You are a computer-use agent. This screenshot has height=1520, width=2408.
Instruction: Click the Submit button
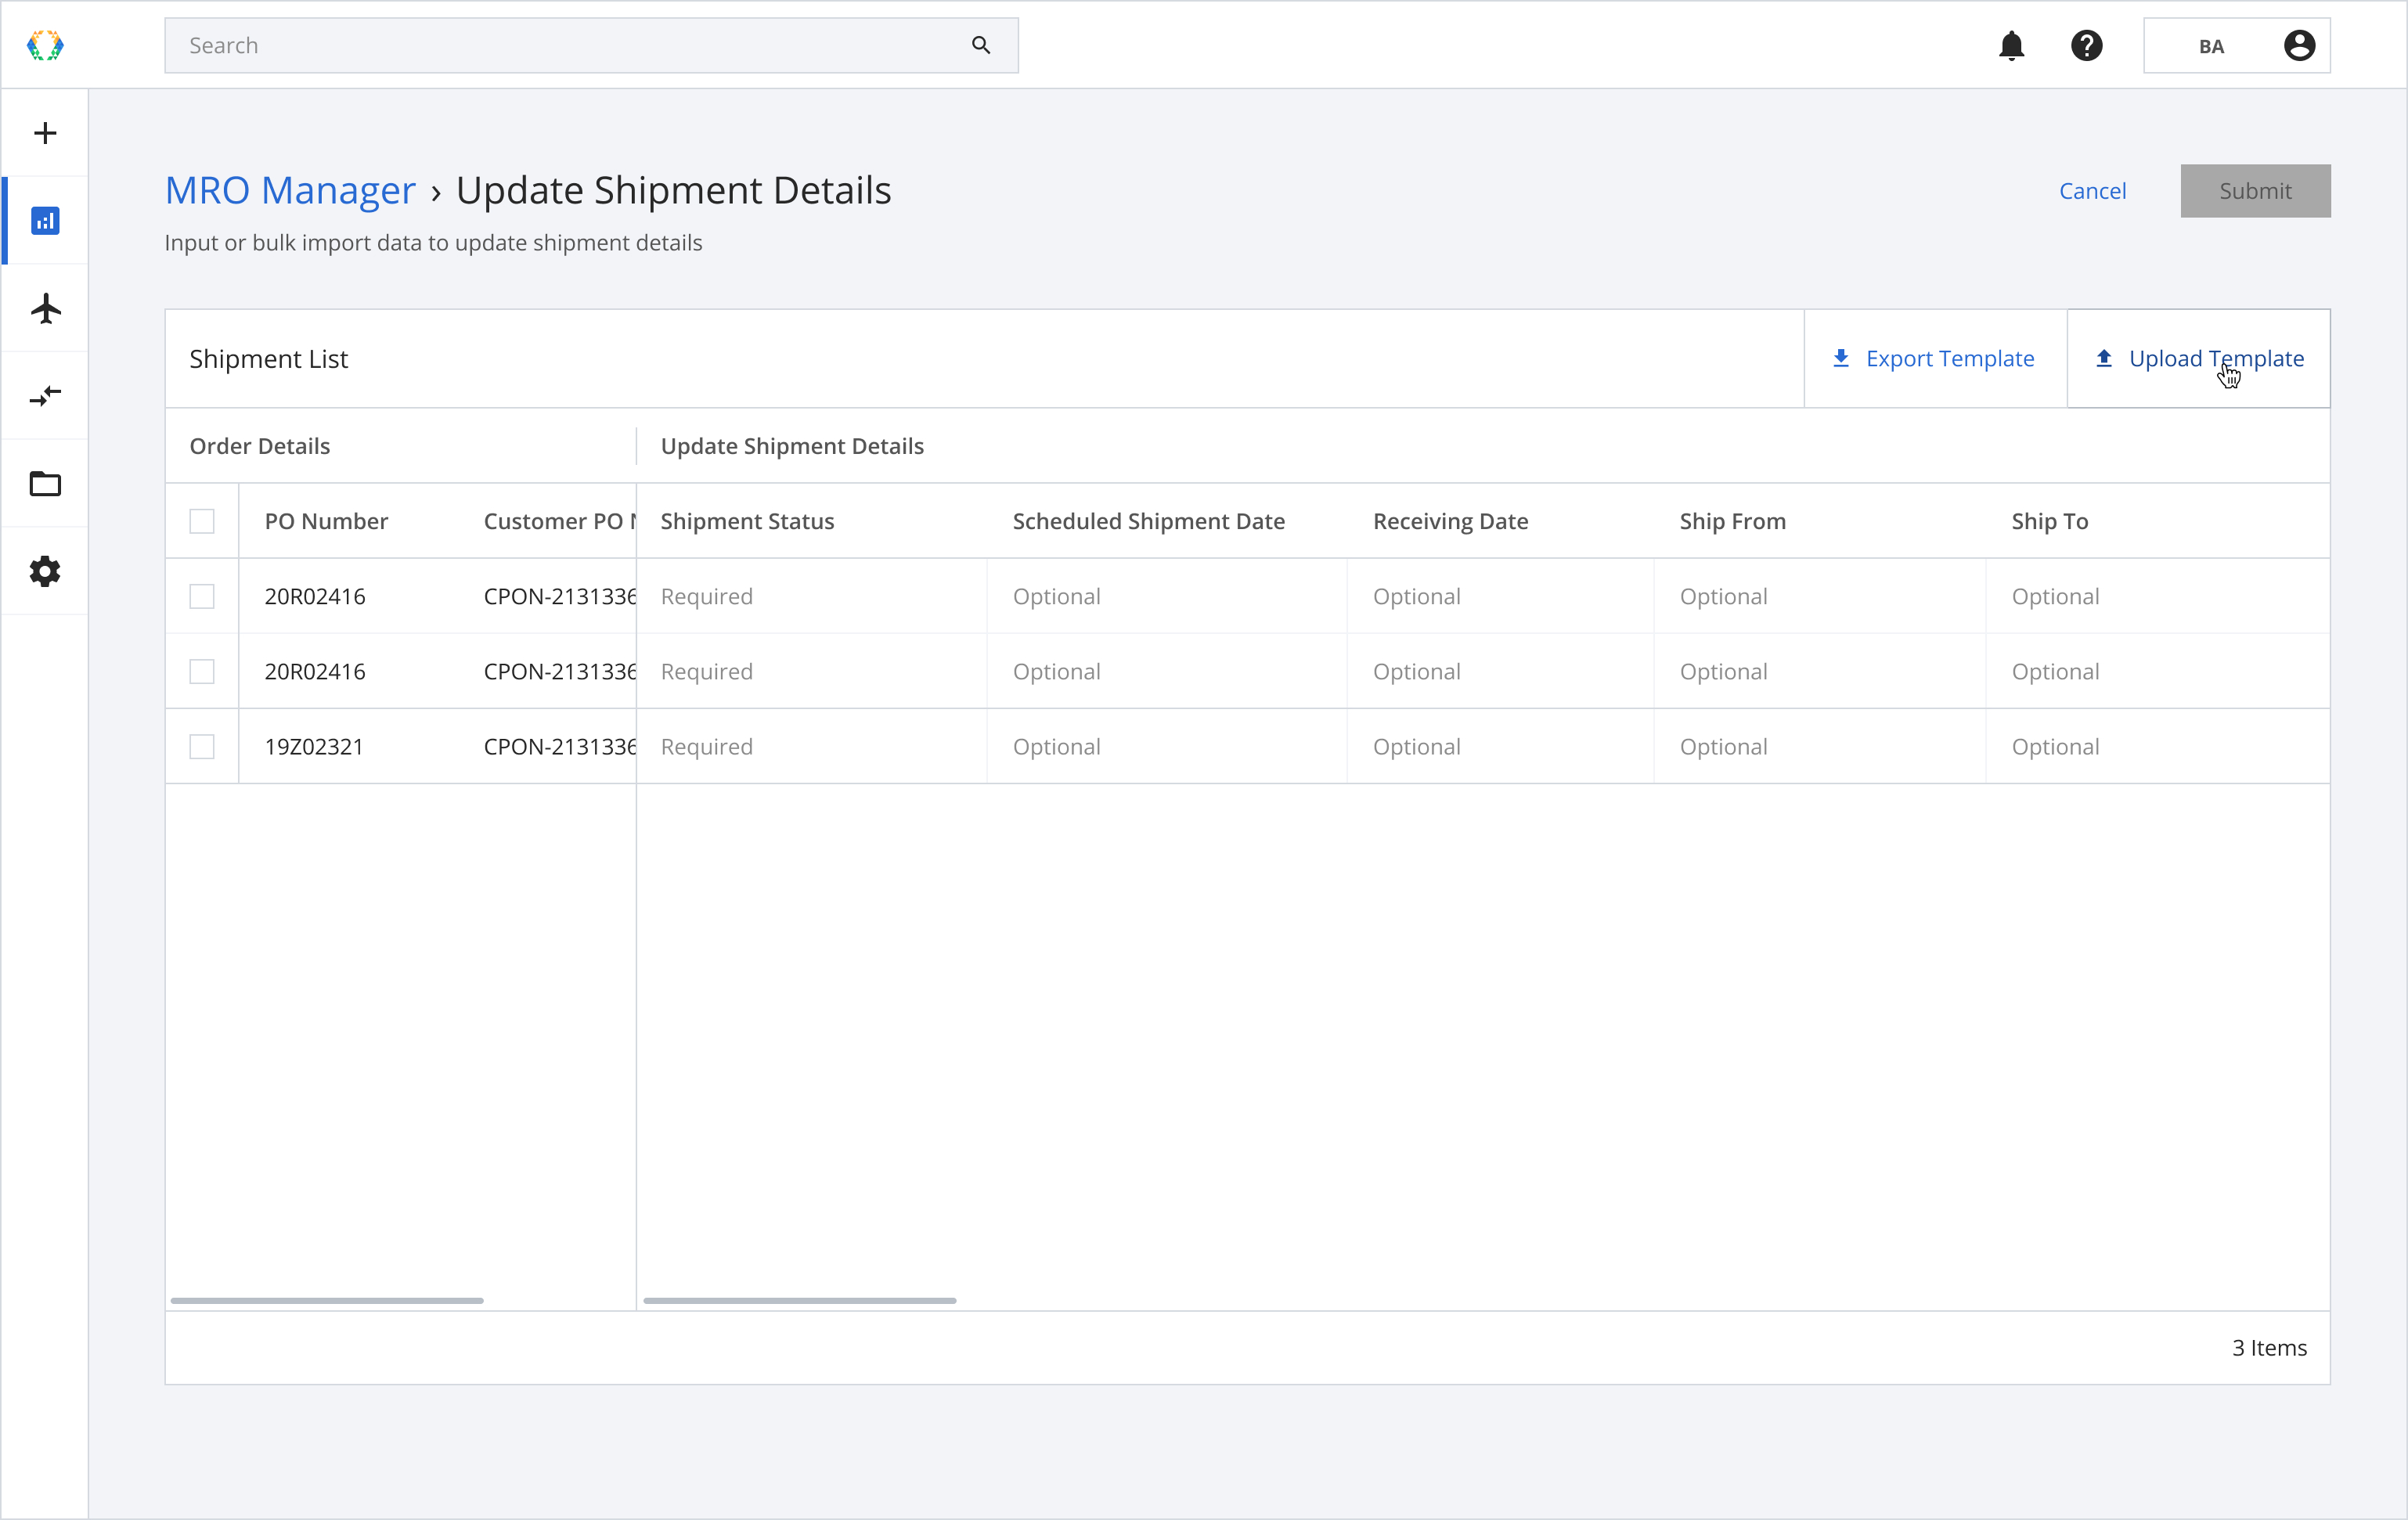(2255, 190)
